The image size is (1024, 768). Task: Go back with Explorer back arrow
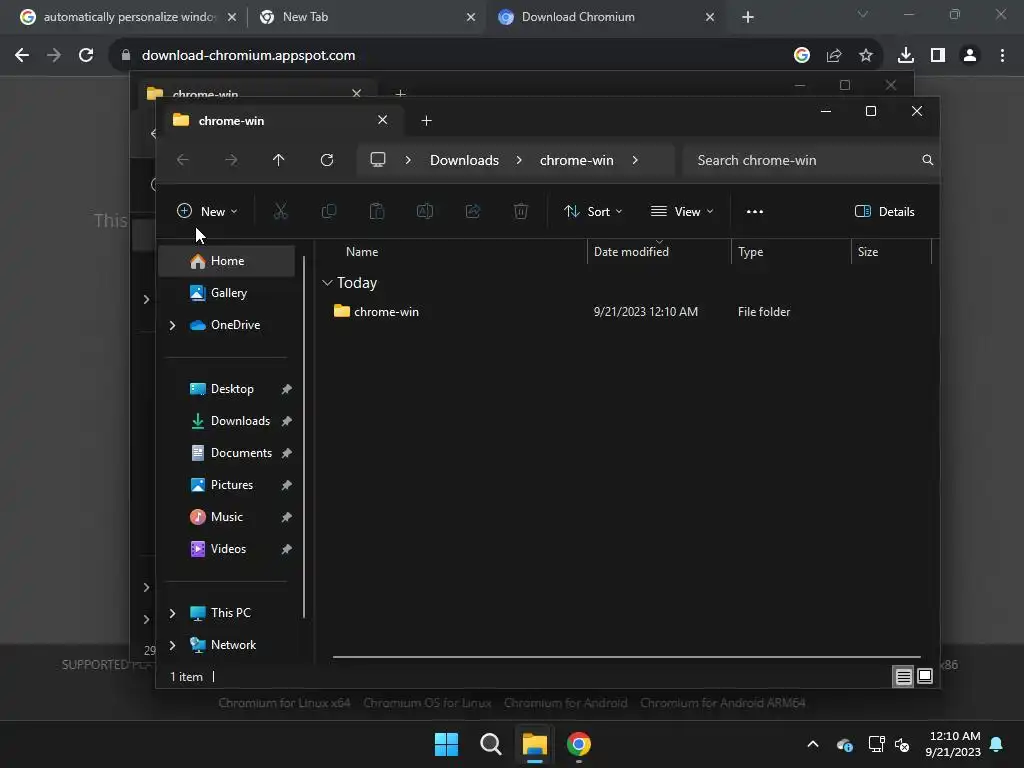click(x=183, y=160)
